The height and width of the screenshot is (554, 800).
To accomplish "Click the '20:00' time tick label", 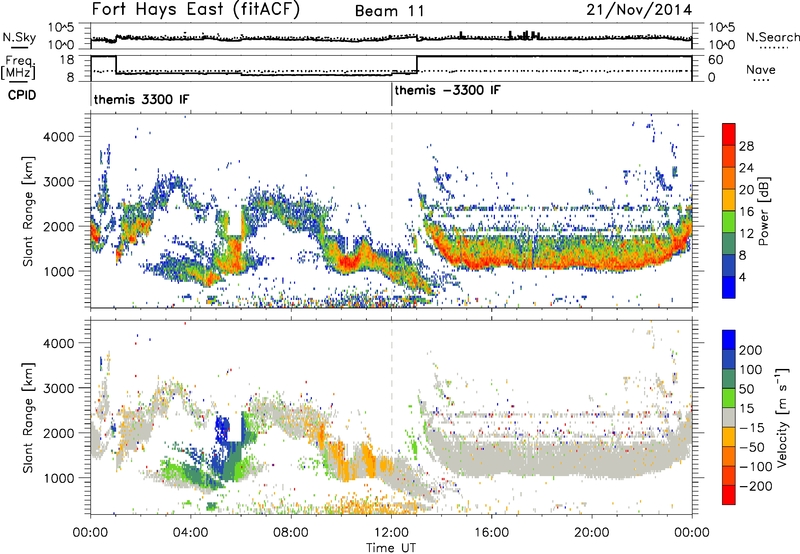I will click(x=592, y=533).
